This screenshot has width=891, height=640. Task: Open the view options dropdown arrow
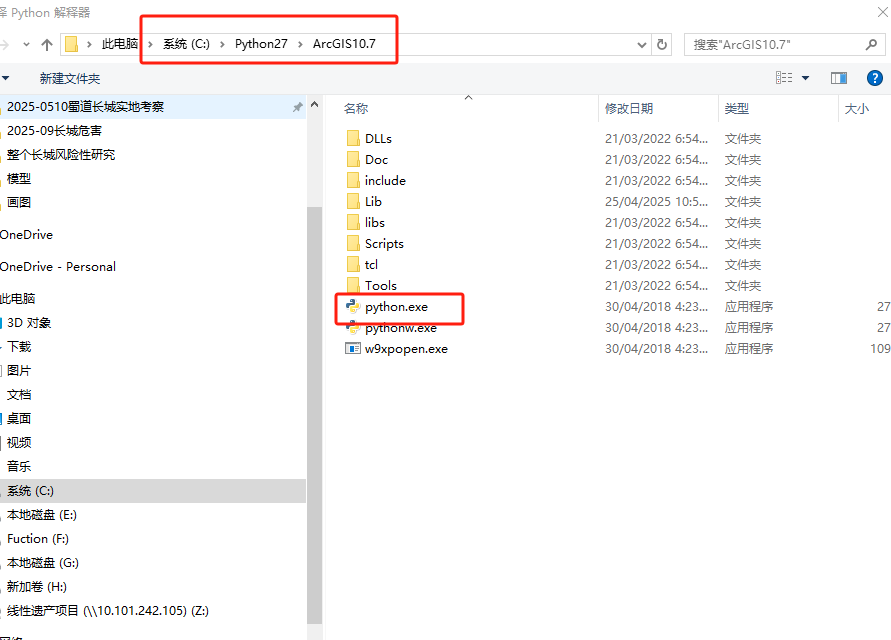(x=805, y=78)
